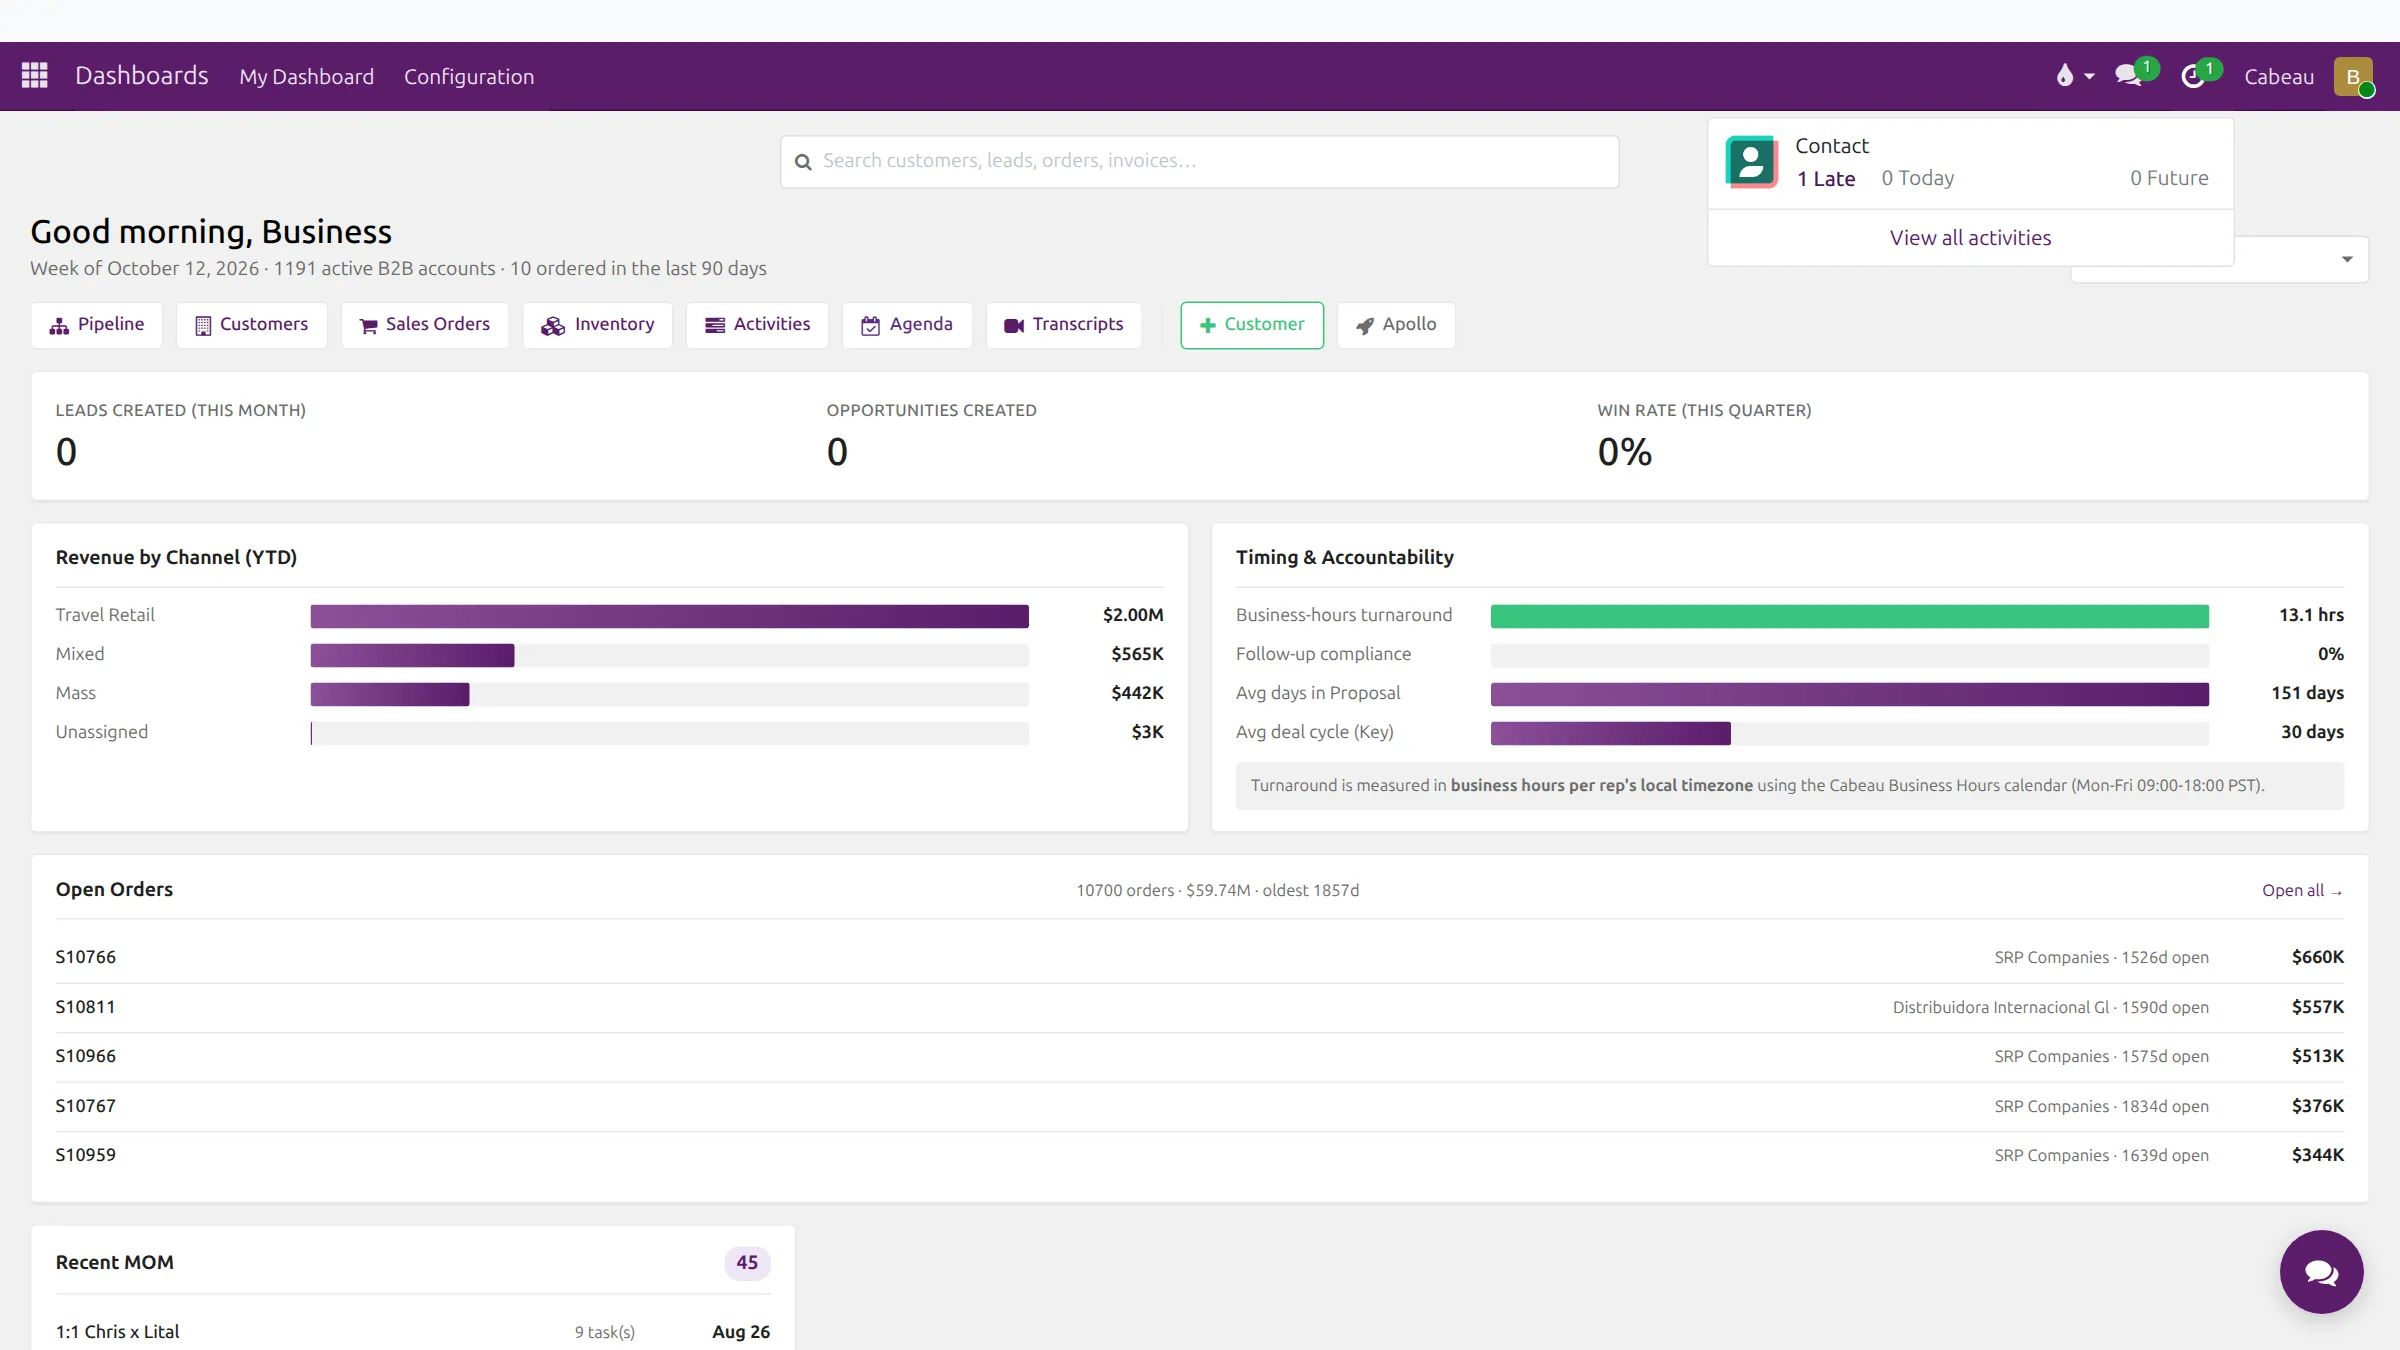Open order S10766
The width and height of the screenshot is (2400, 1350).
coord(1200,958)
